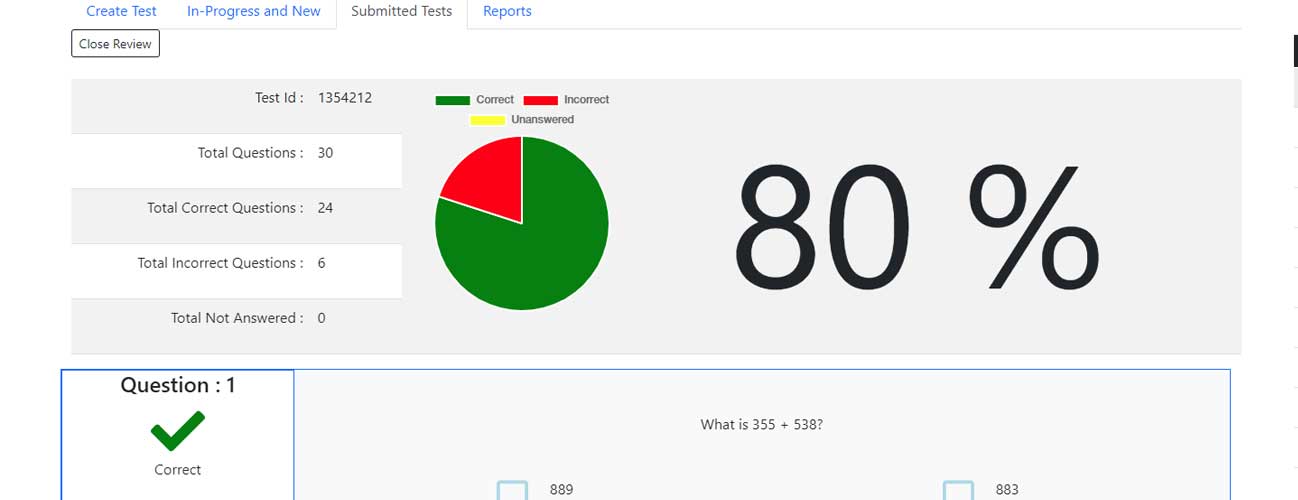Toggle the red Incorrect legend swatch

click(541, 100)
